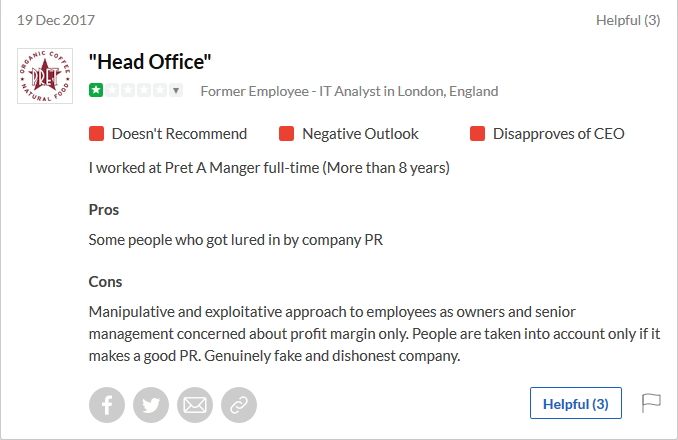Share the review on Facebook
The height and width of the screenshot is (440, 678).
[108, 404]
